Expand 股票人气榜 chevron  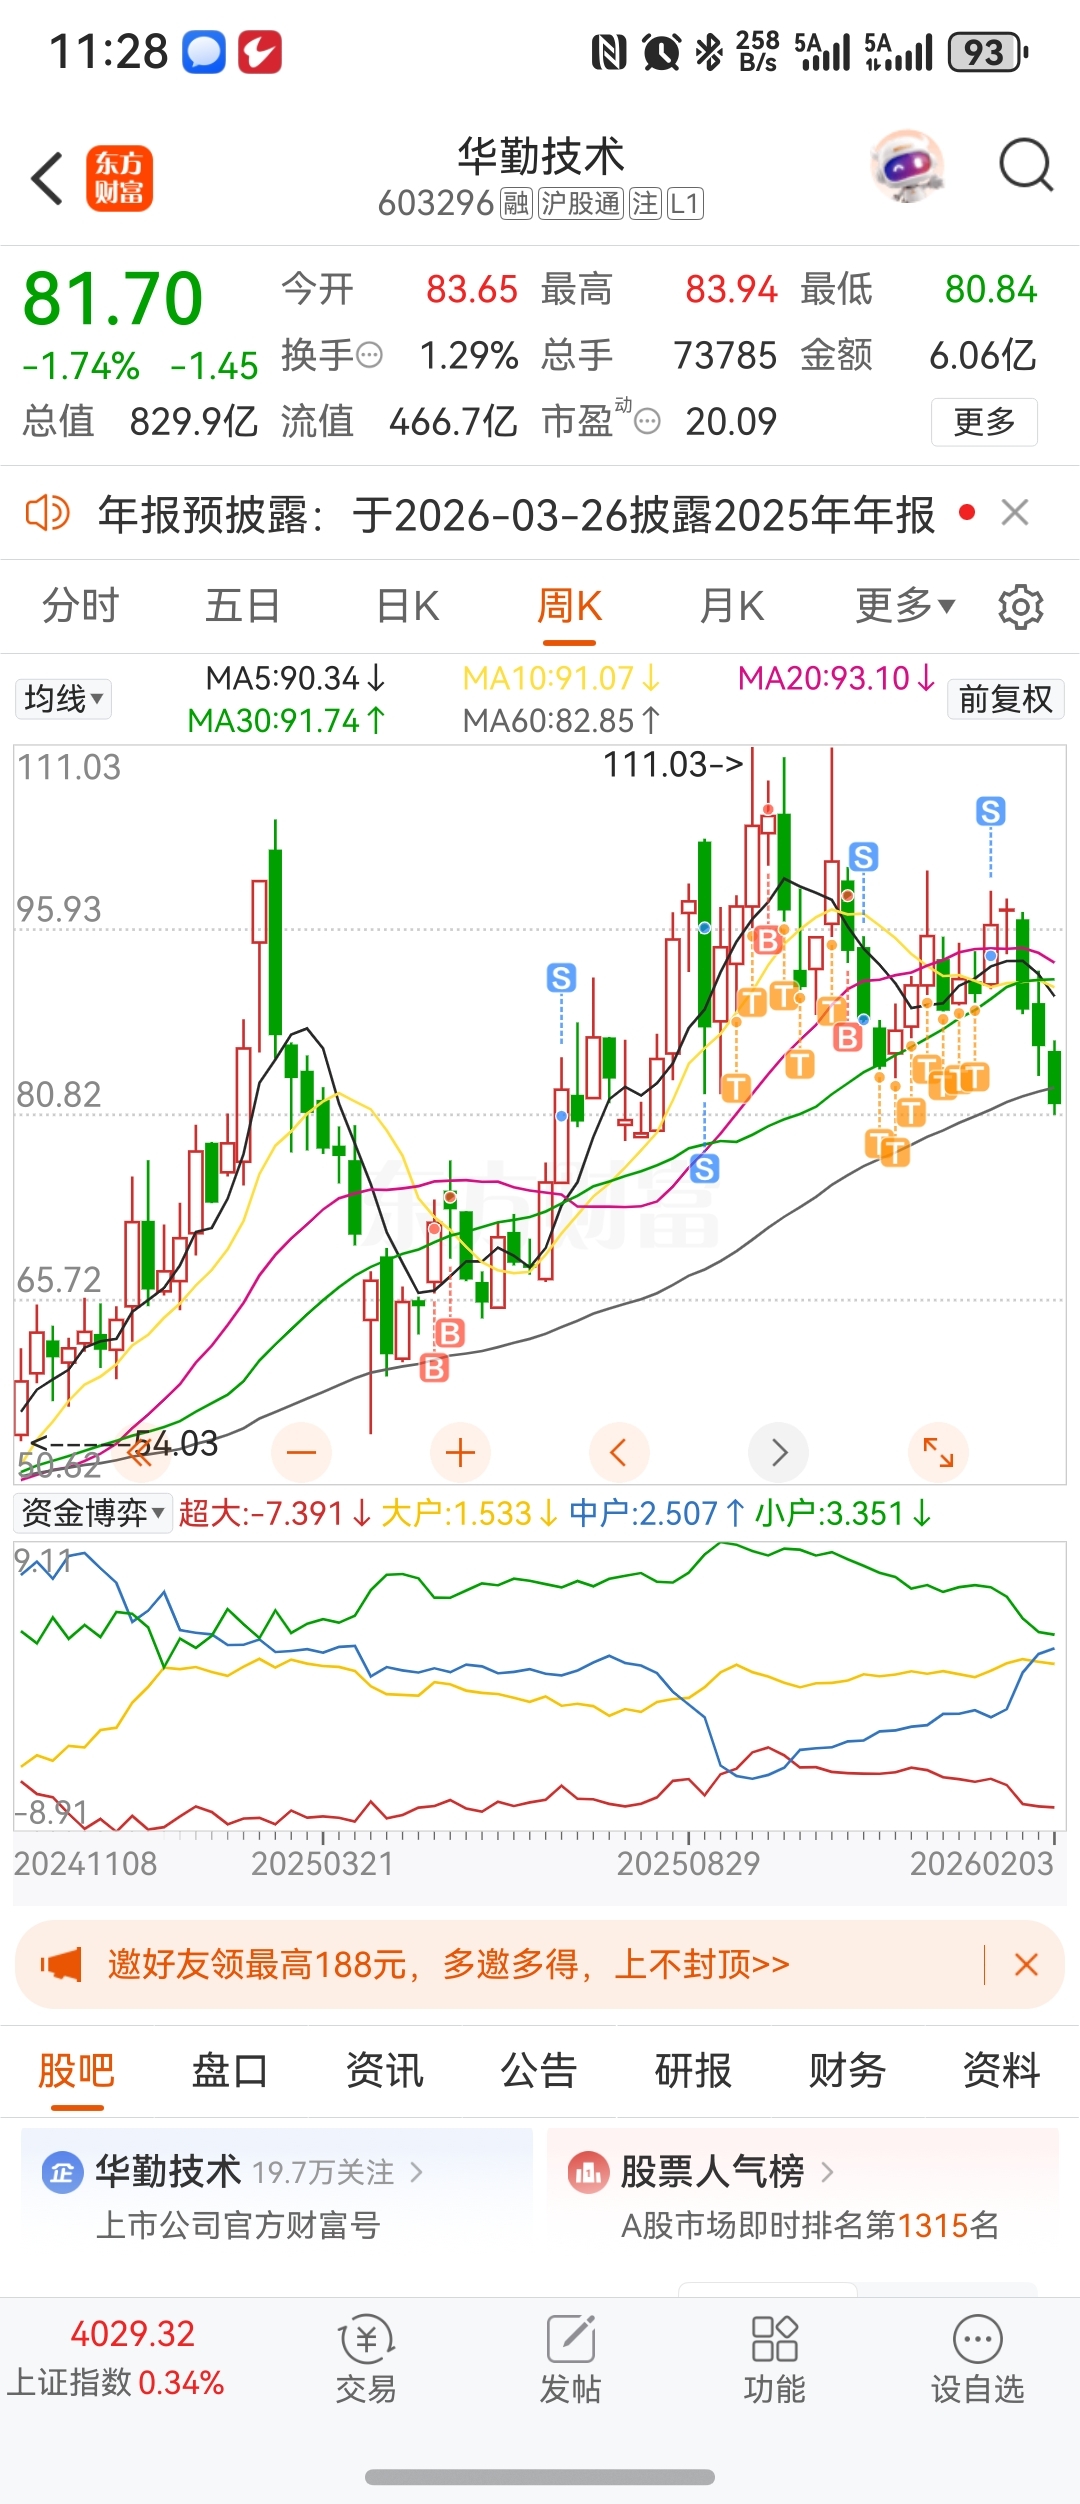tap(827, 2172)
